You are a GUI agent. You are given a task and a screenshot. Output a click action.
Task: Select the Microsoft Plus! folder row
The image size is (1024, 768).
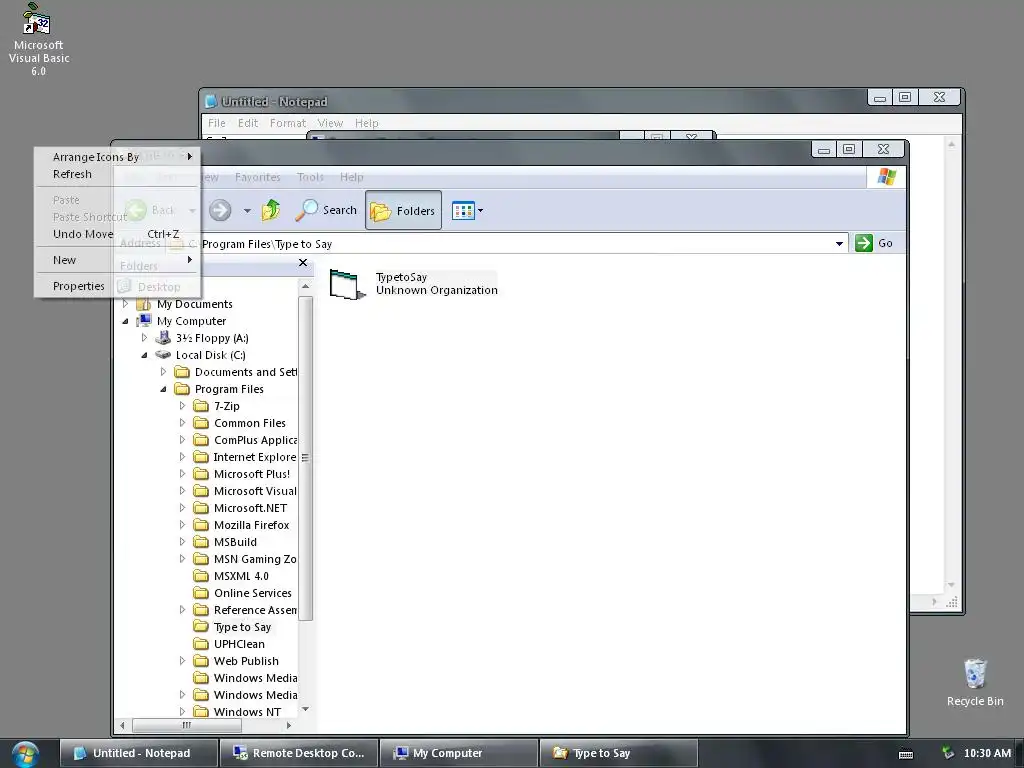242,473
